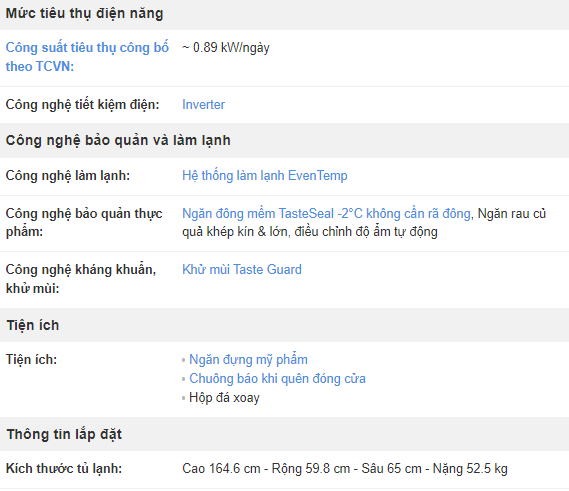Open the Ngăn đựng mỹ phẩm link
This screenshot has width=569, height=491.
248,360
